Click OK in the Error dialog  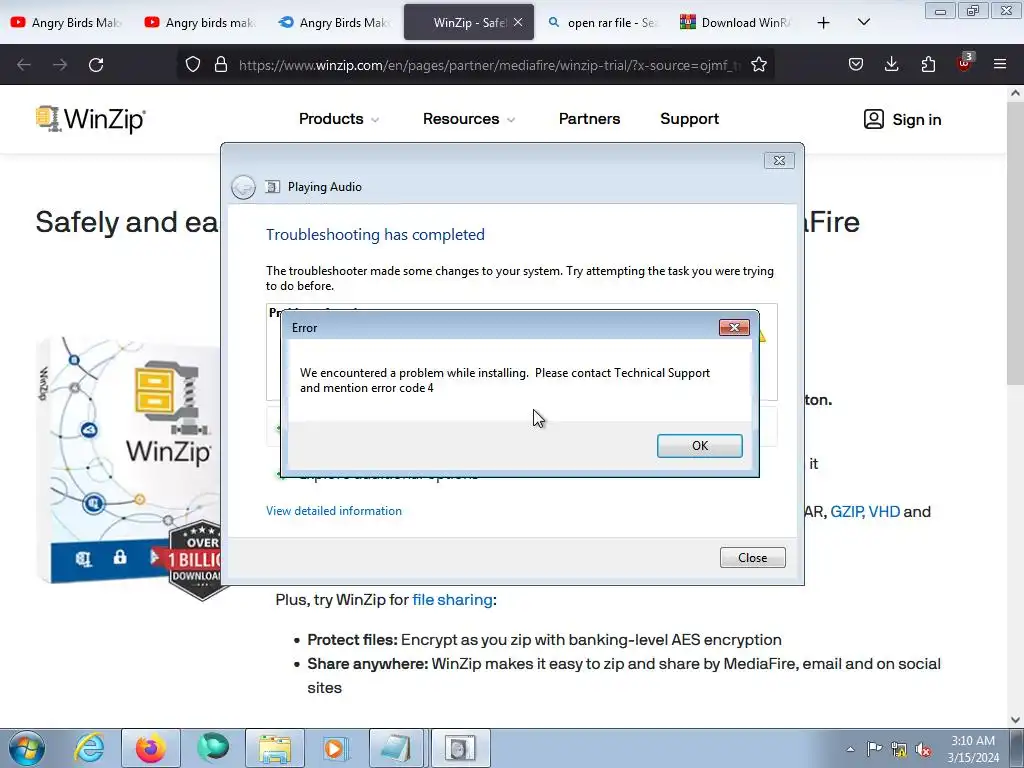699,445
